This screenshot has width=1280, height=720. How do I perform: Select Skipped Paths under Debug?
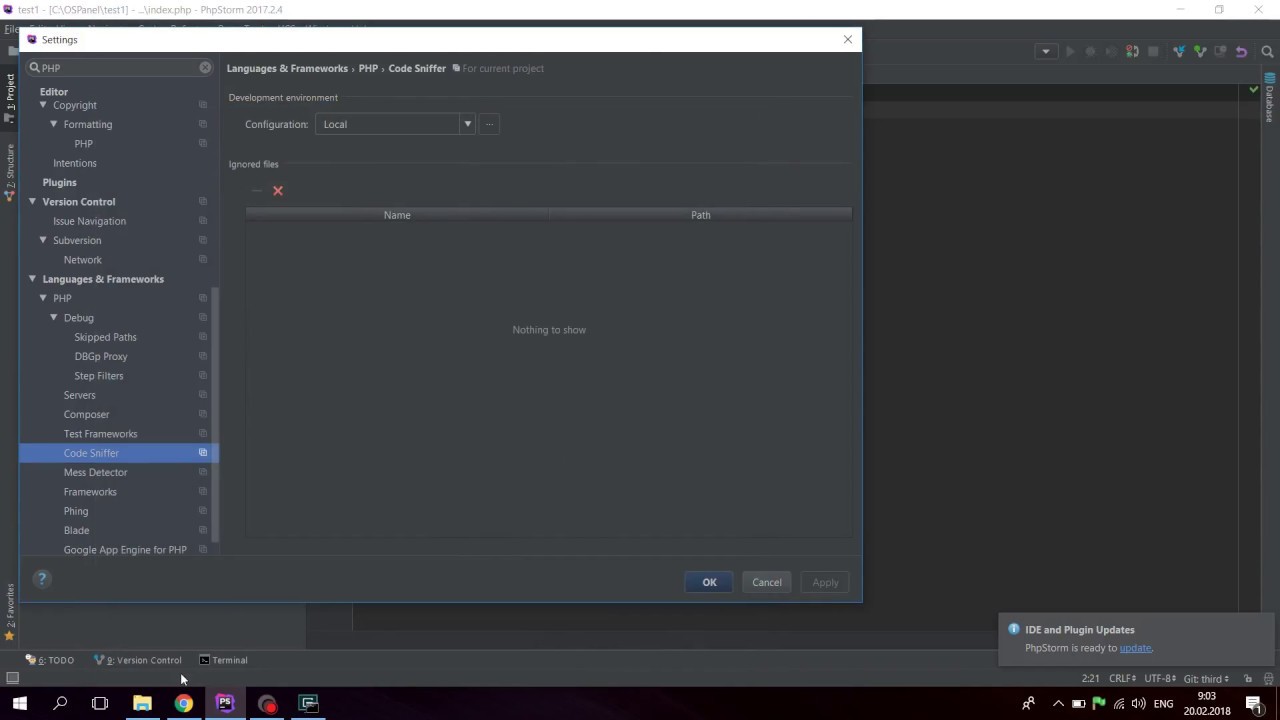click(x=105, y=337)
